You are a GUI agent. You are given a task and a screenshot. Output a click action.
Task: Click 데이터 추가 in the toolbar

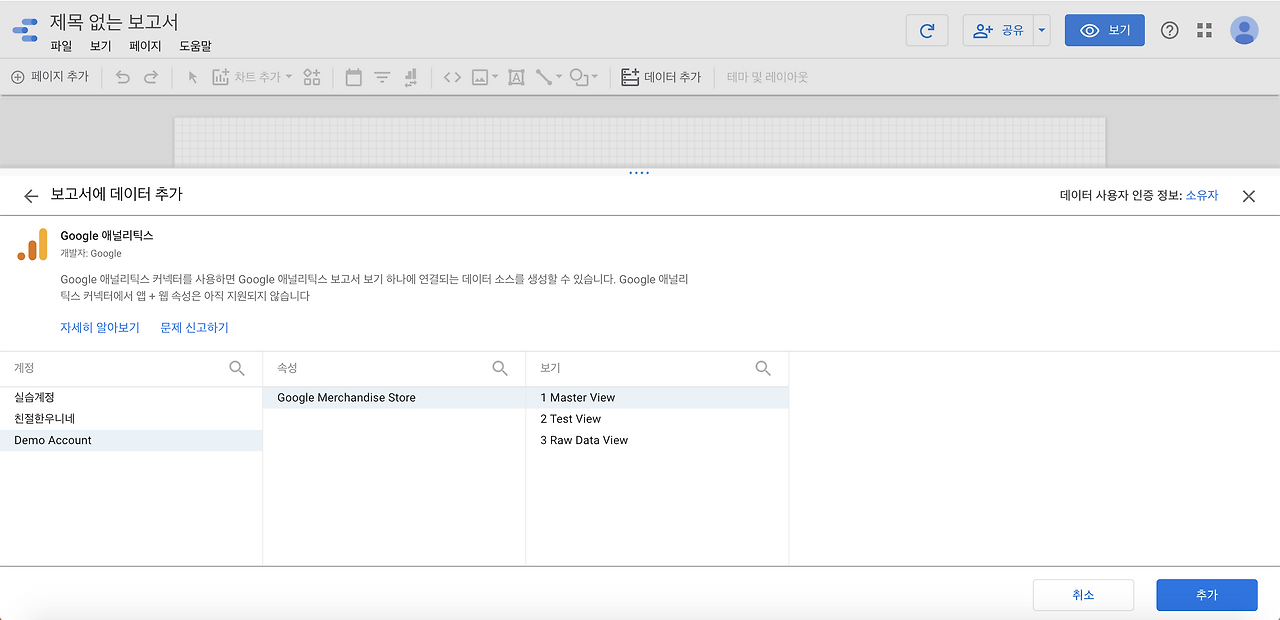coord(661,77)
